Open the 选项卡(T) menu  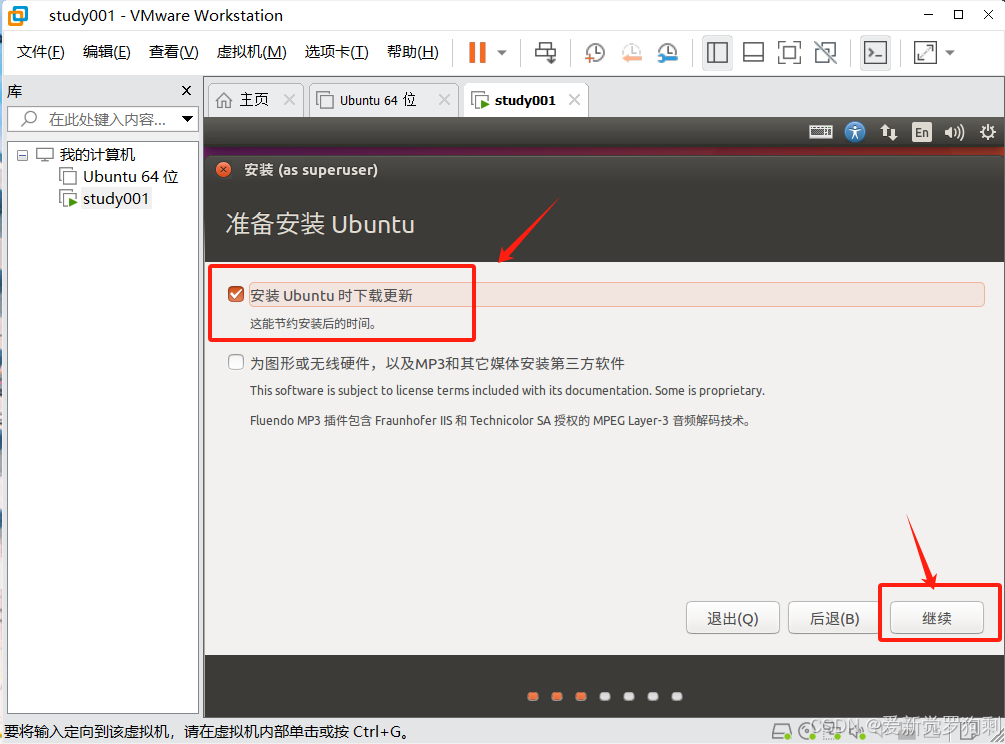(x=336, y=52)
